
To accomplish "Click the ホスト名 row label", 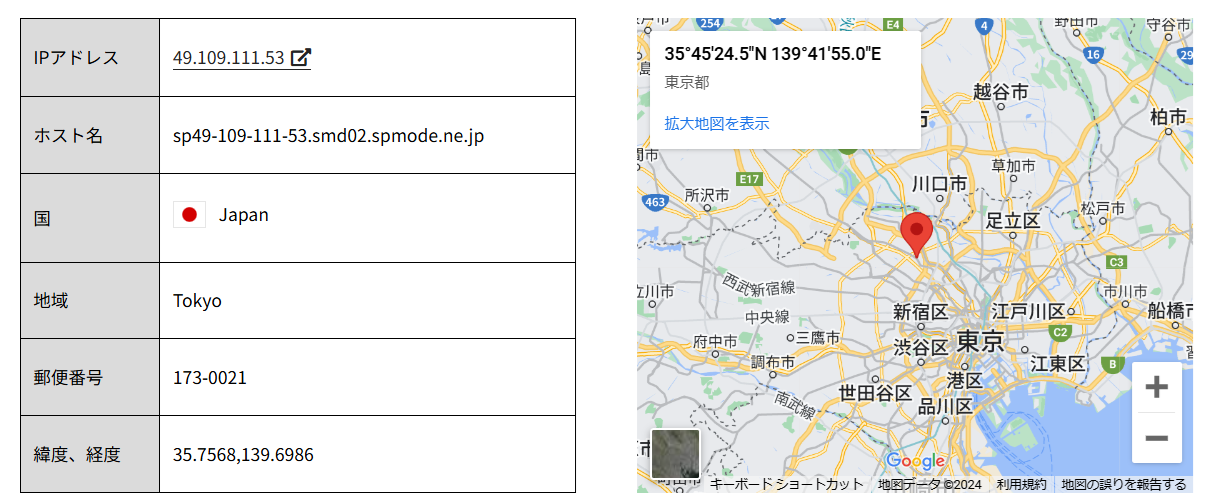I will click(x=68, y=135).
